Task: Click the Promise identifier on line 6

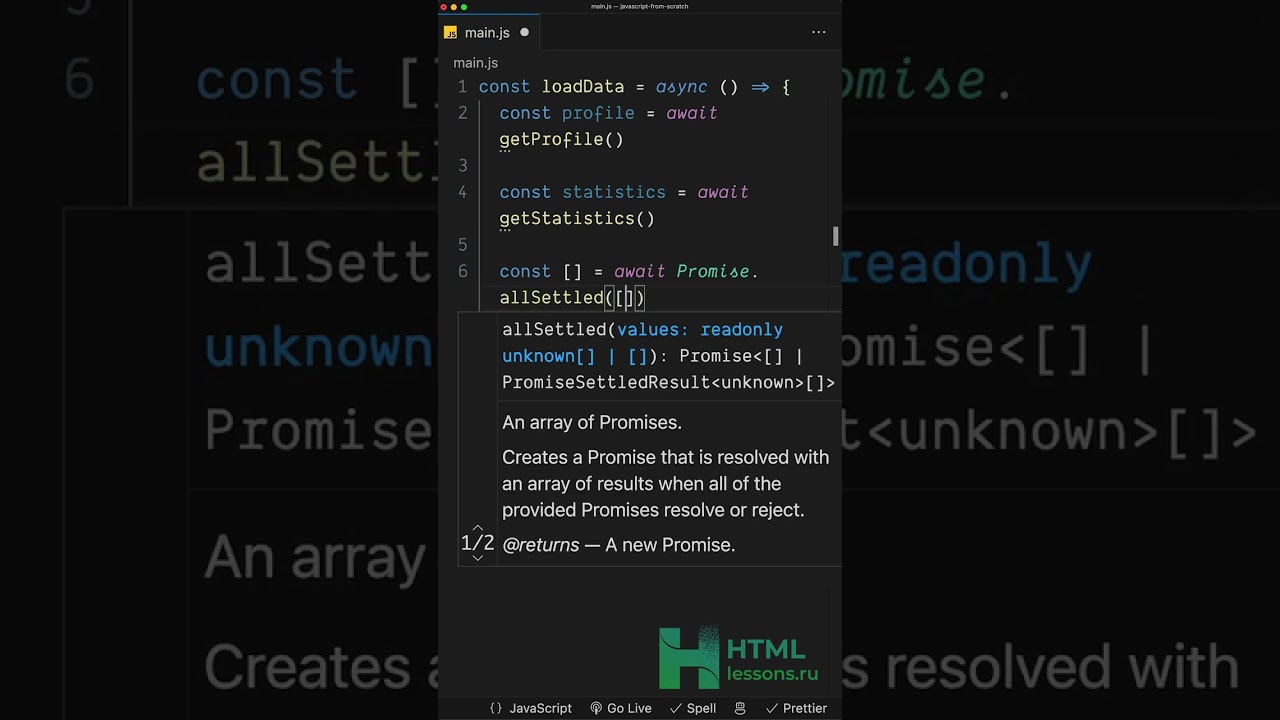Action: (713, 271)
